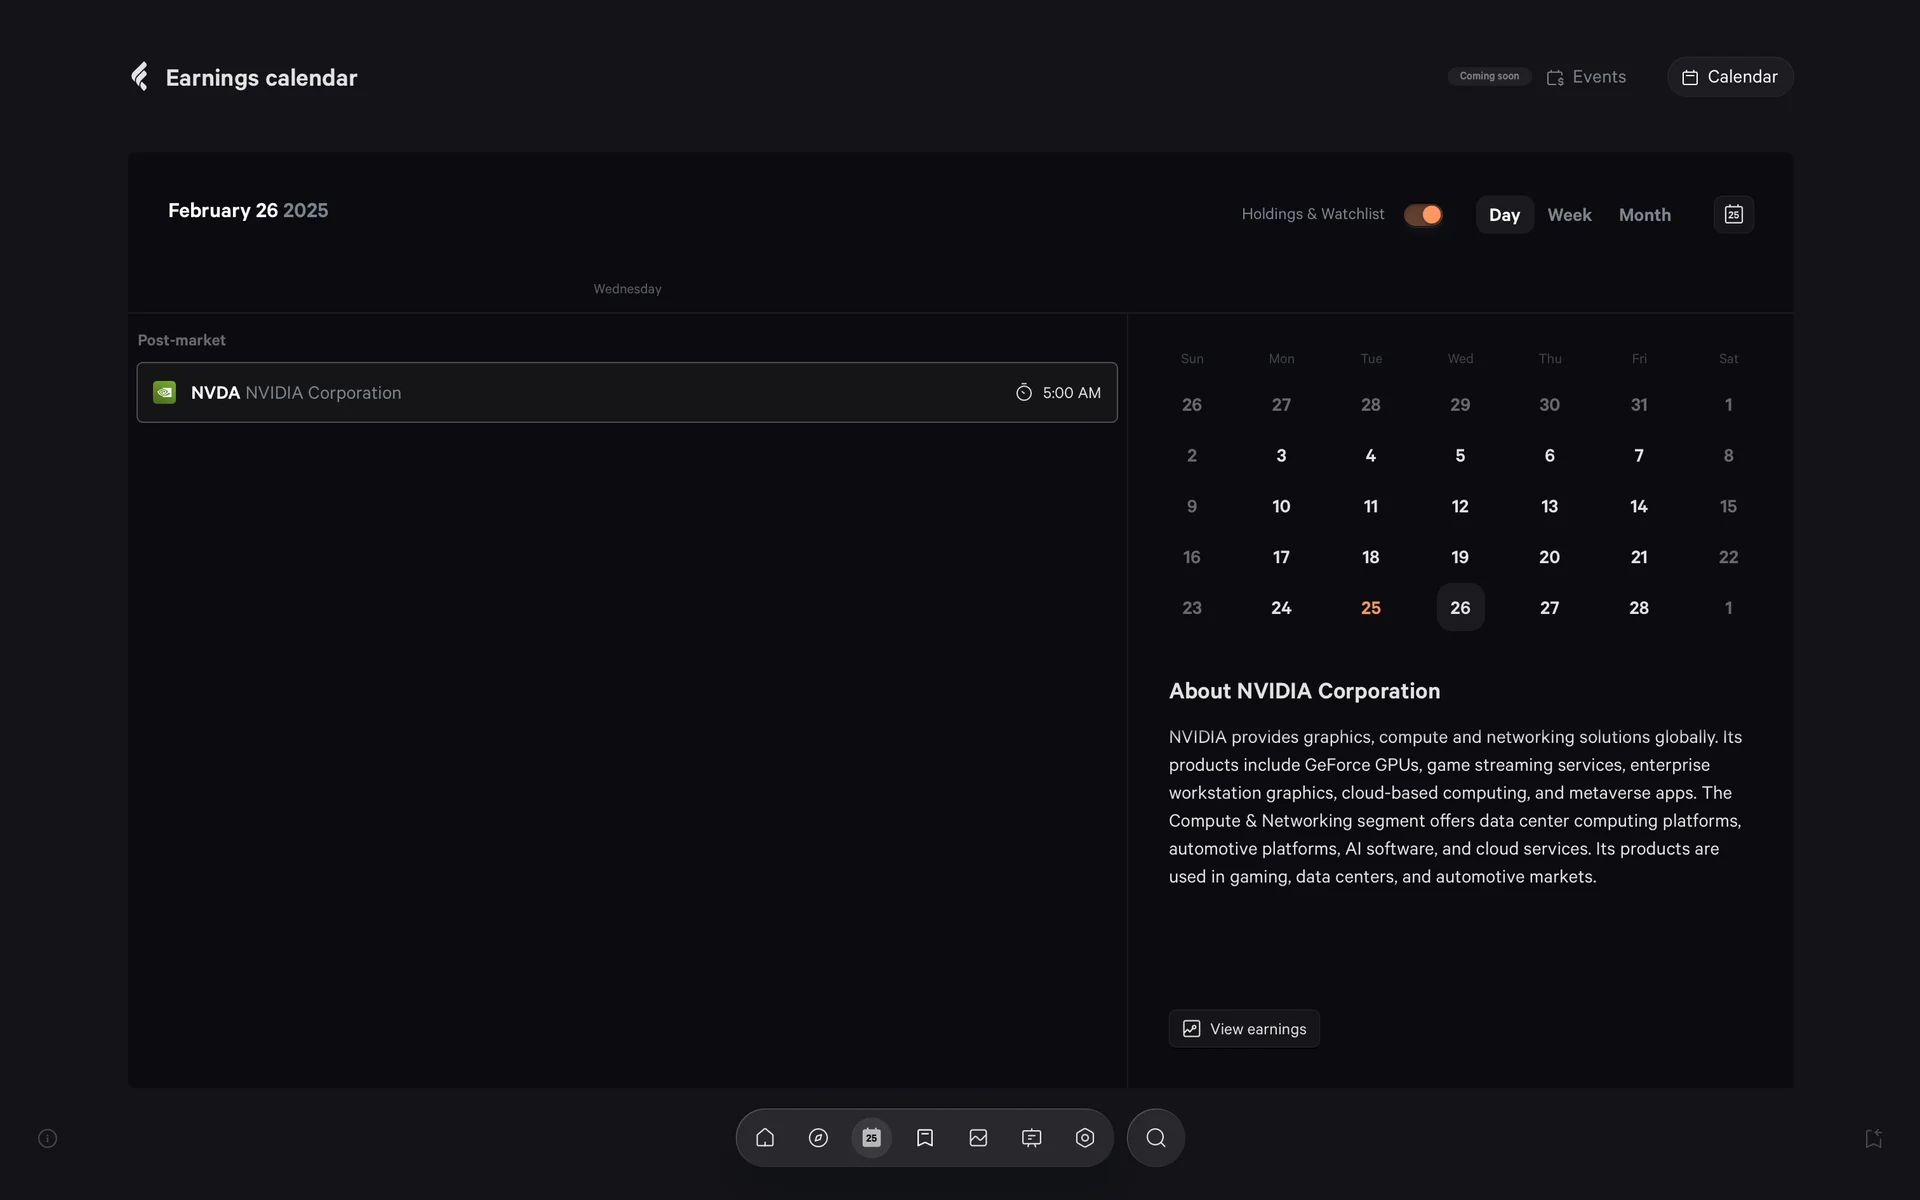Open the NVDA NVIDIA Corporation earnings row
The image size is (1920, 1200).
pos(626,393)
